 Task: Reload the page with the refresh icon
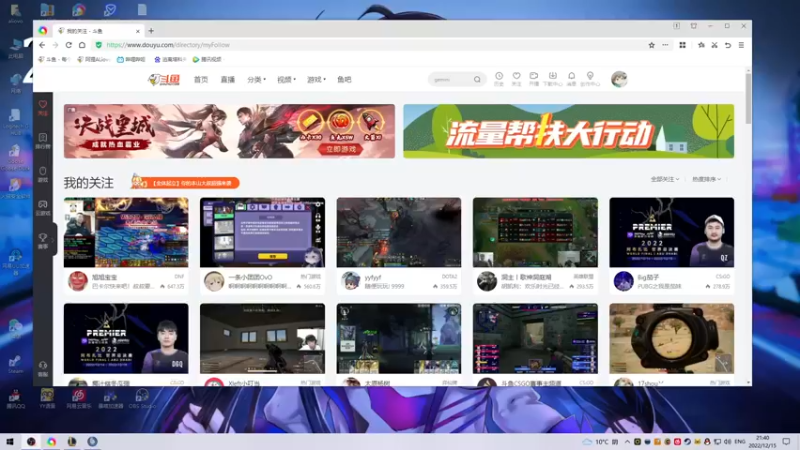[69, 45]
